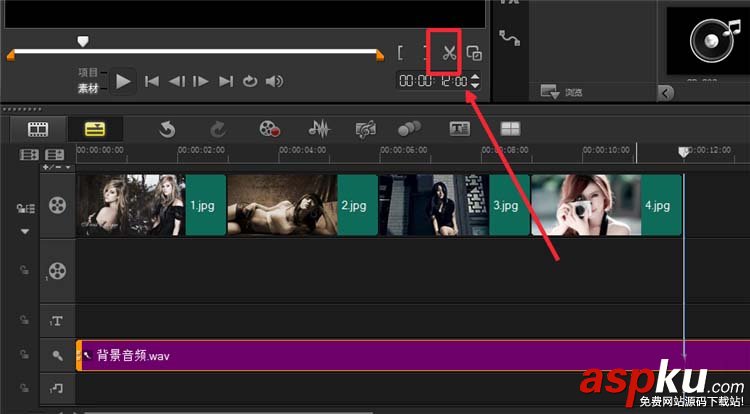
Task: Jump to end of clip
Action: click(226, 82)
